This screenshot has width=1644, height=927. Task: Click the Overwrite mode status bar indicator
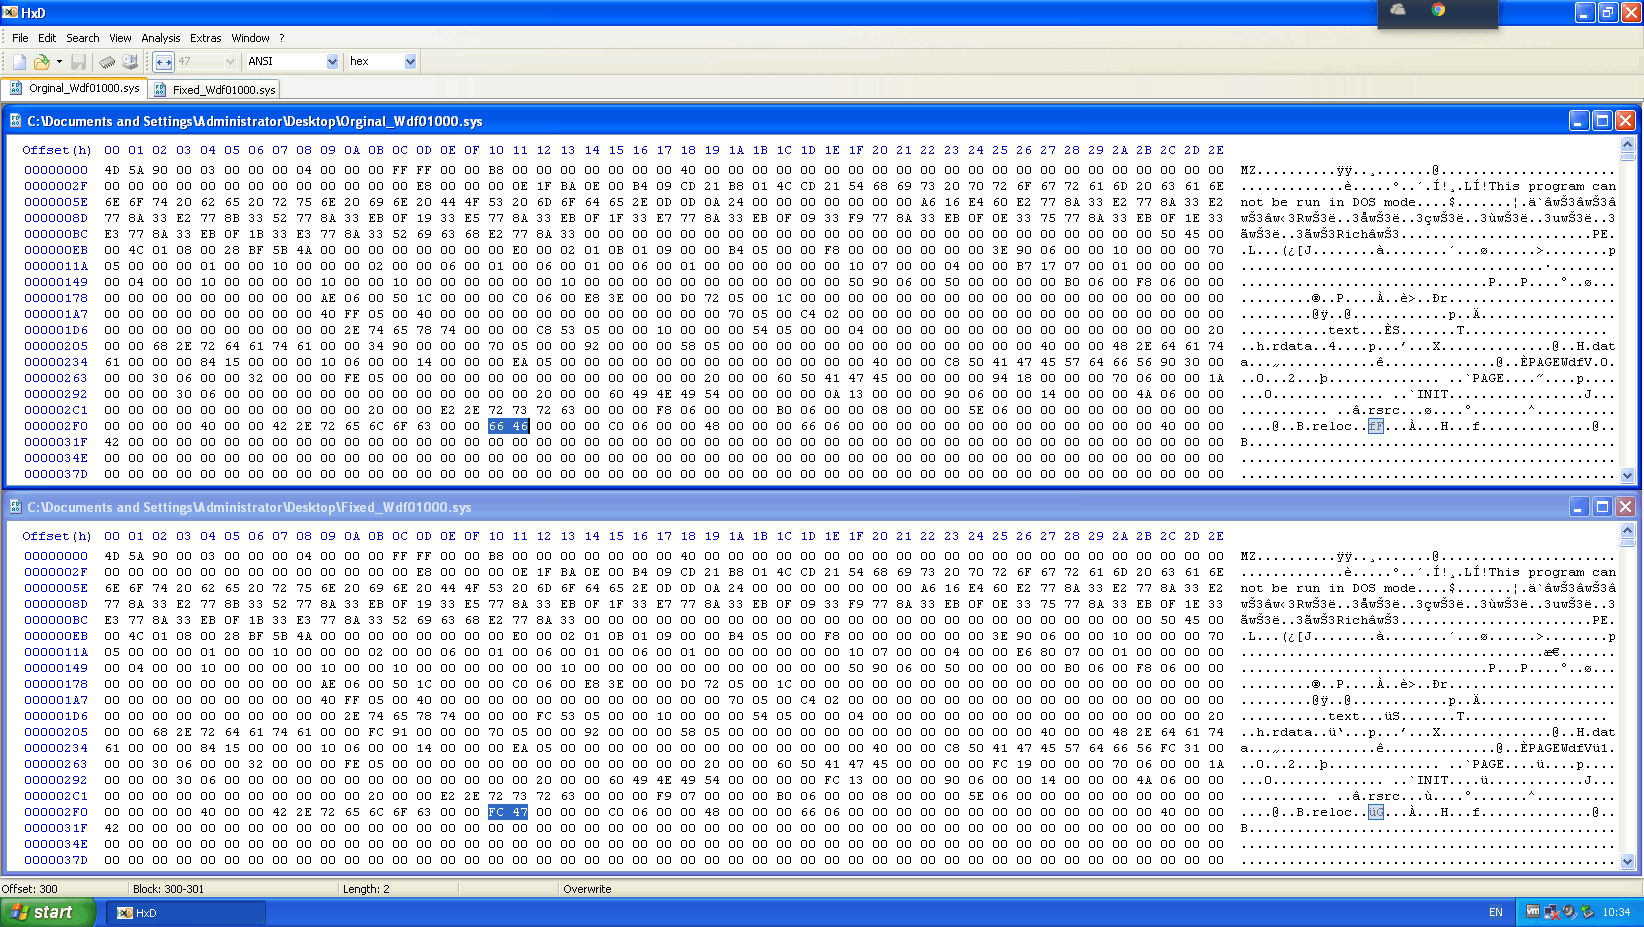[x=587, y=889]
